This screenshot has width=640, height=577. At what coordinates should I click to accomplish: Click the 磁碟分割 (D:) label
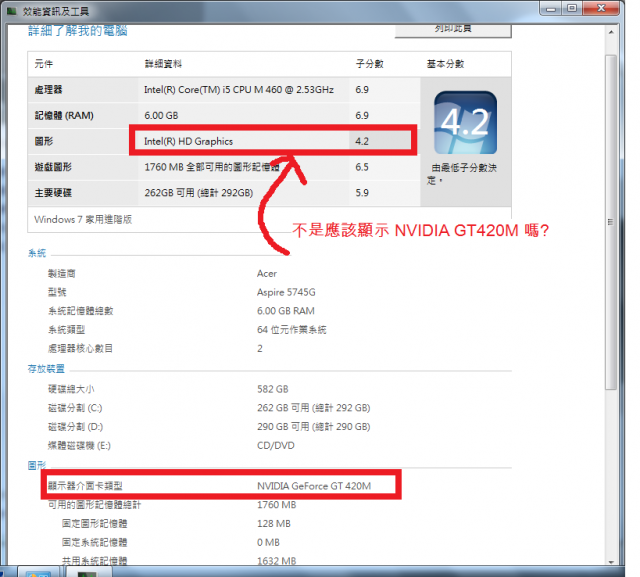(x=76, y=427)
